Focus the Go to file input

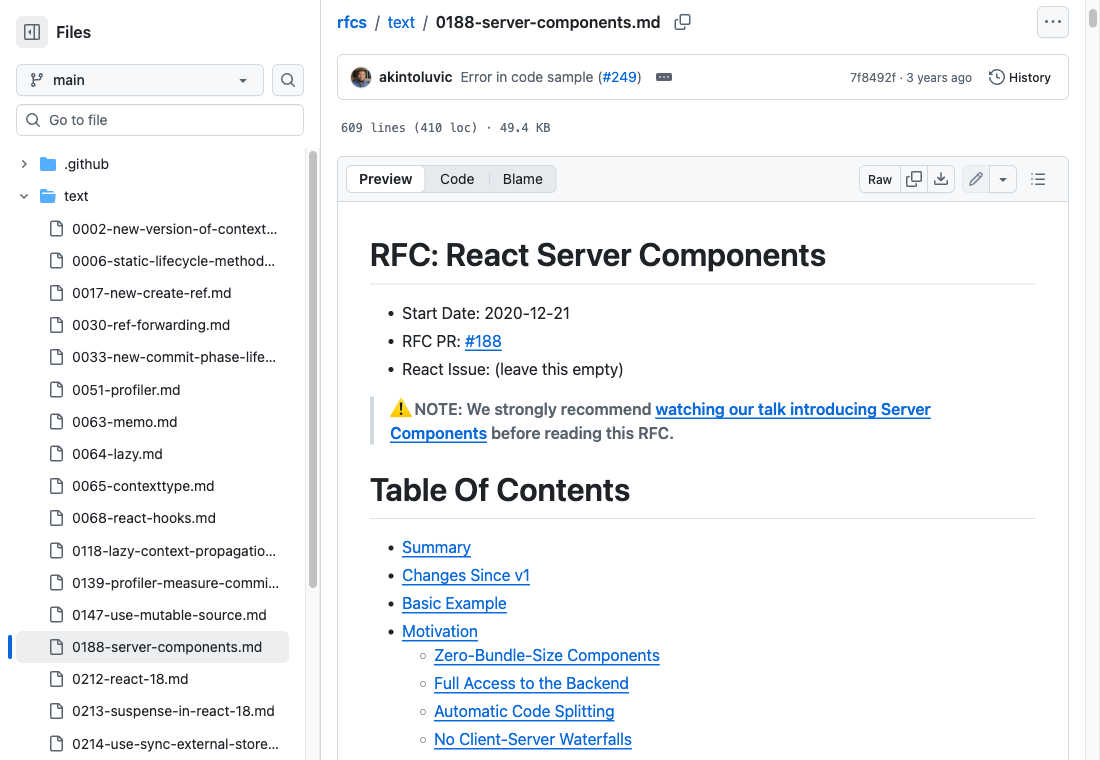pyautogui.click(x=160, y=120)
